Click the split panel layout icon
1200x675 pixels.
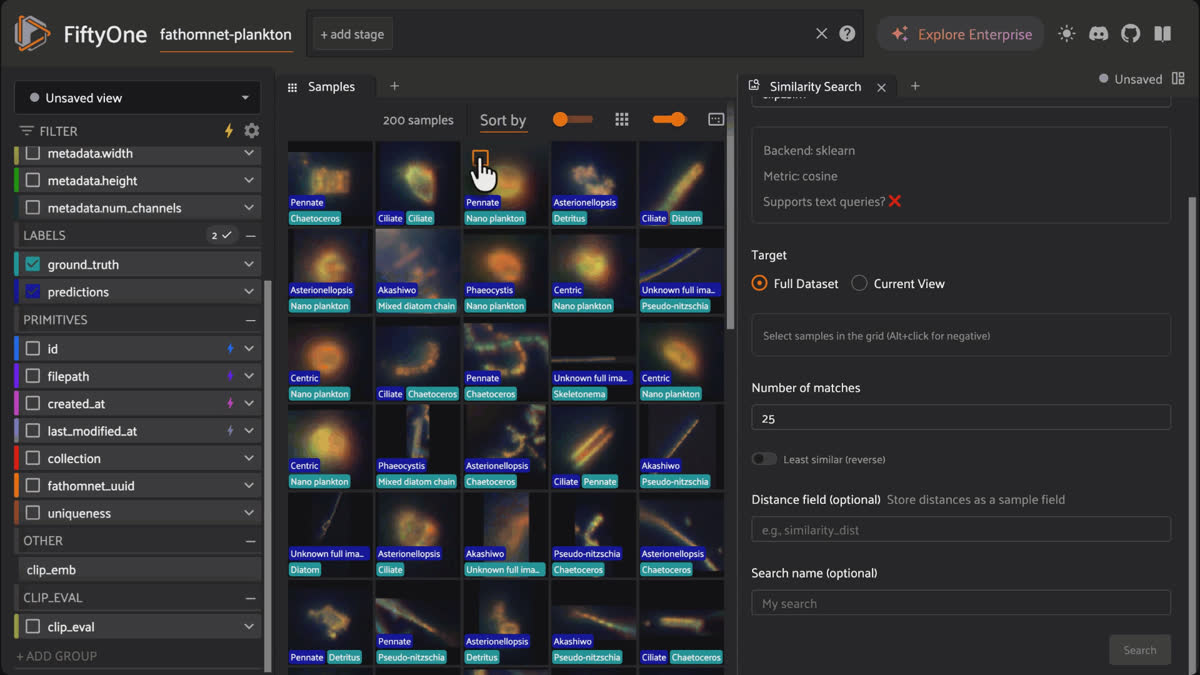click(1178, 79)
